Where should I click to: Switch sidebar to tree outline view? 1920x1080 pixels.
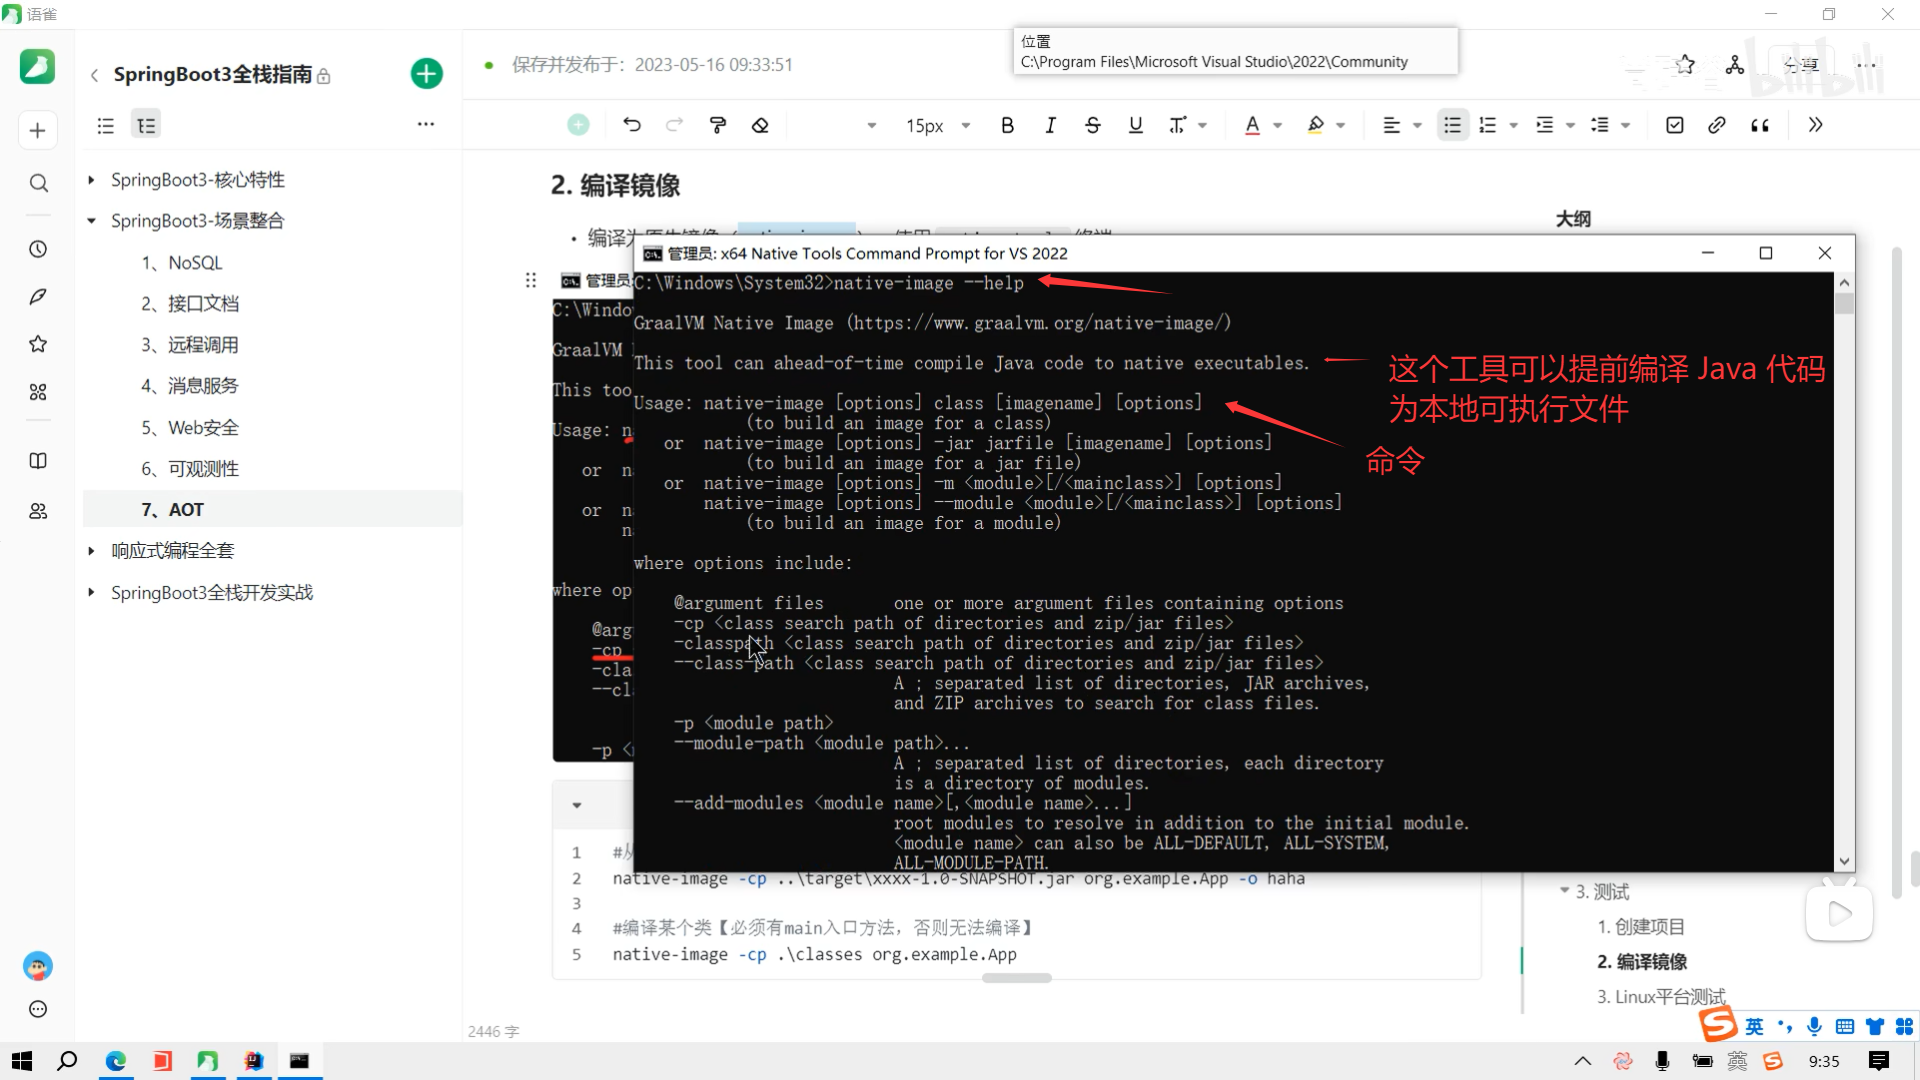coord(146,125)
